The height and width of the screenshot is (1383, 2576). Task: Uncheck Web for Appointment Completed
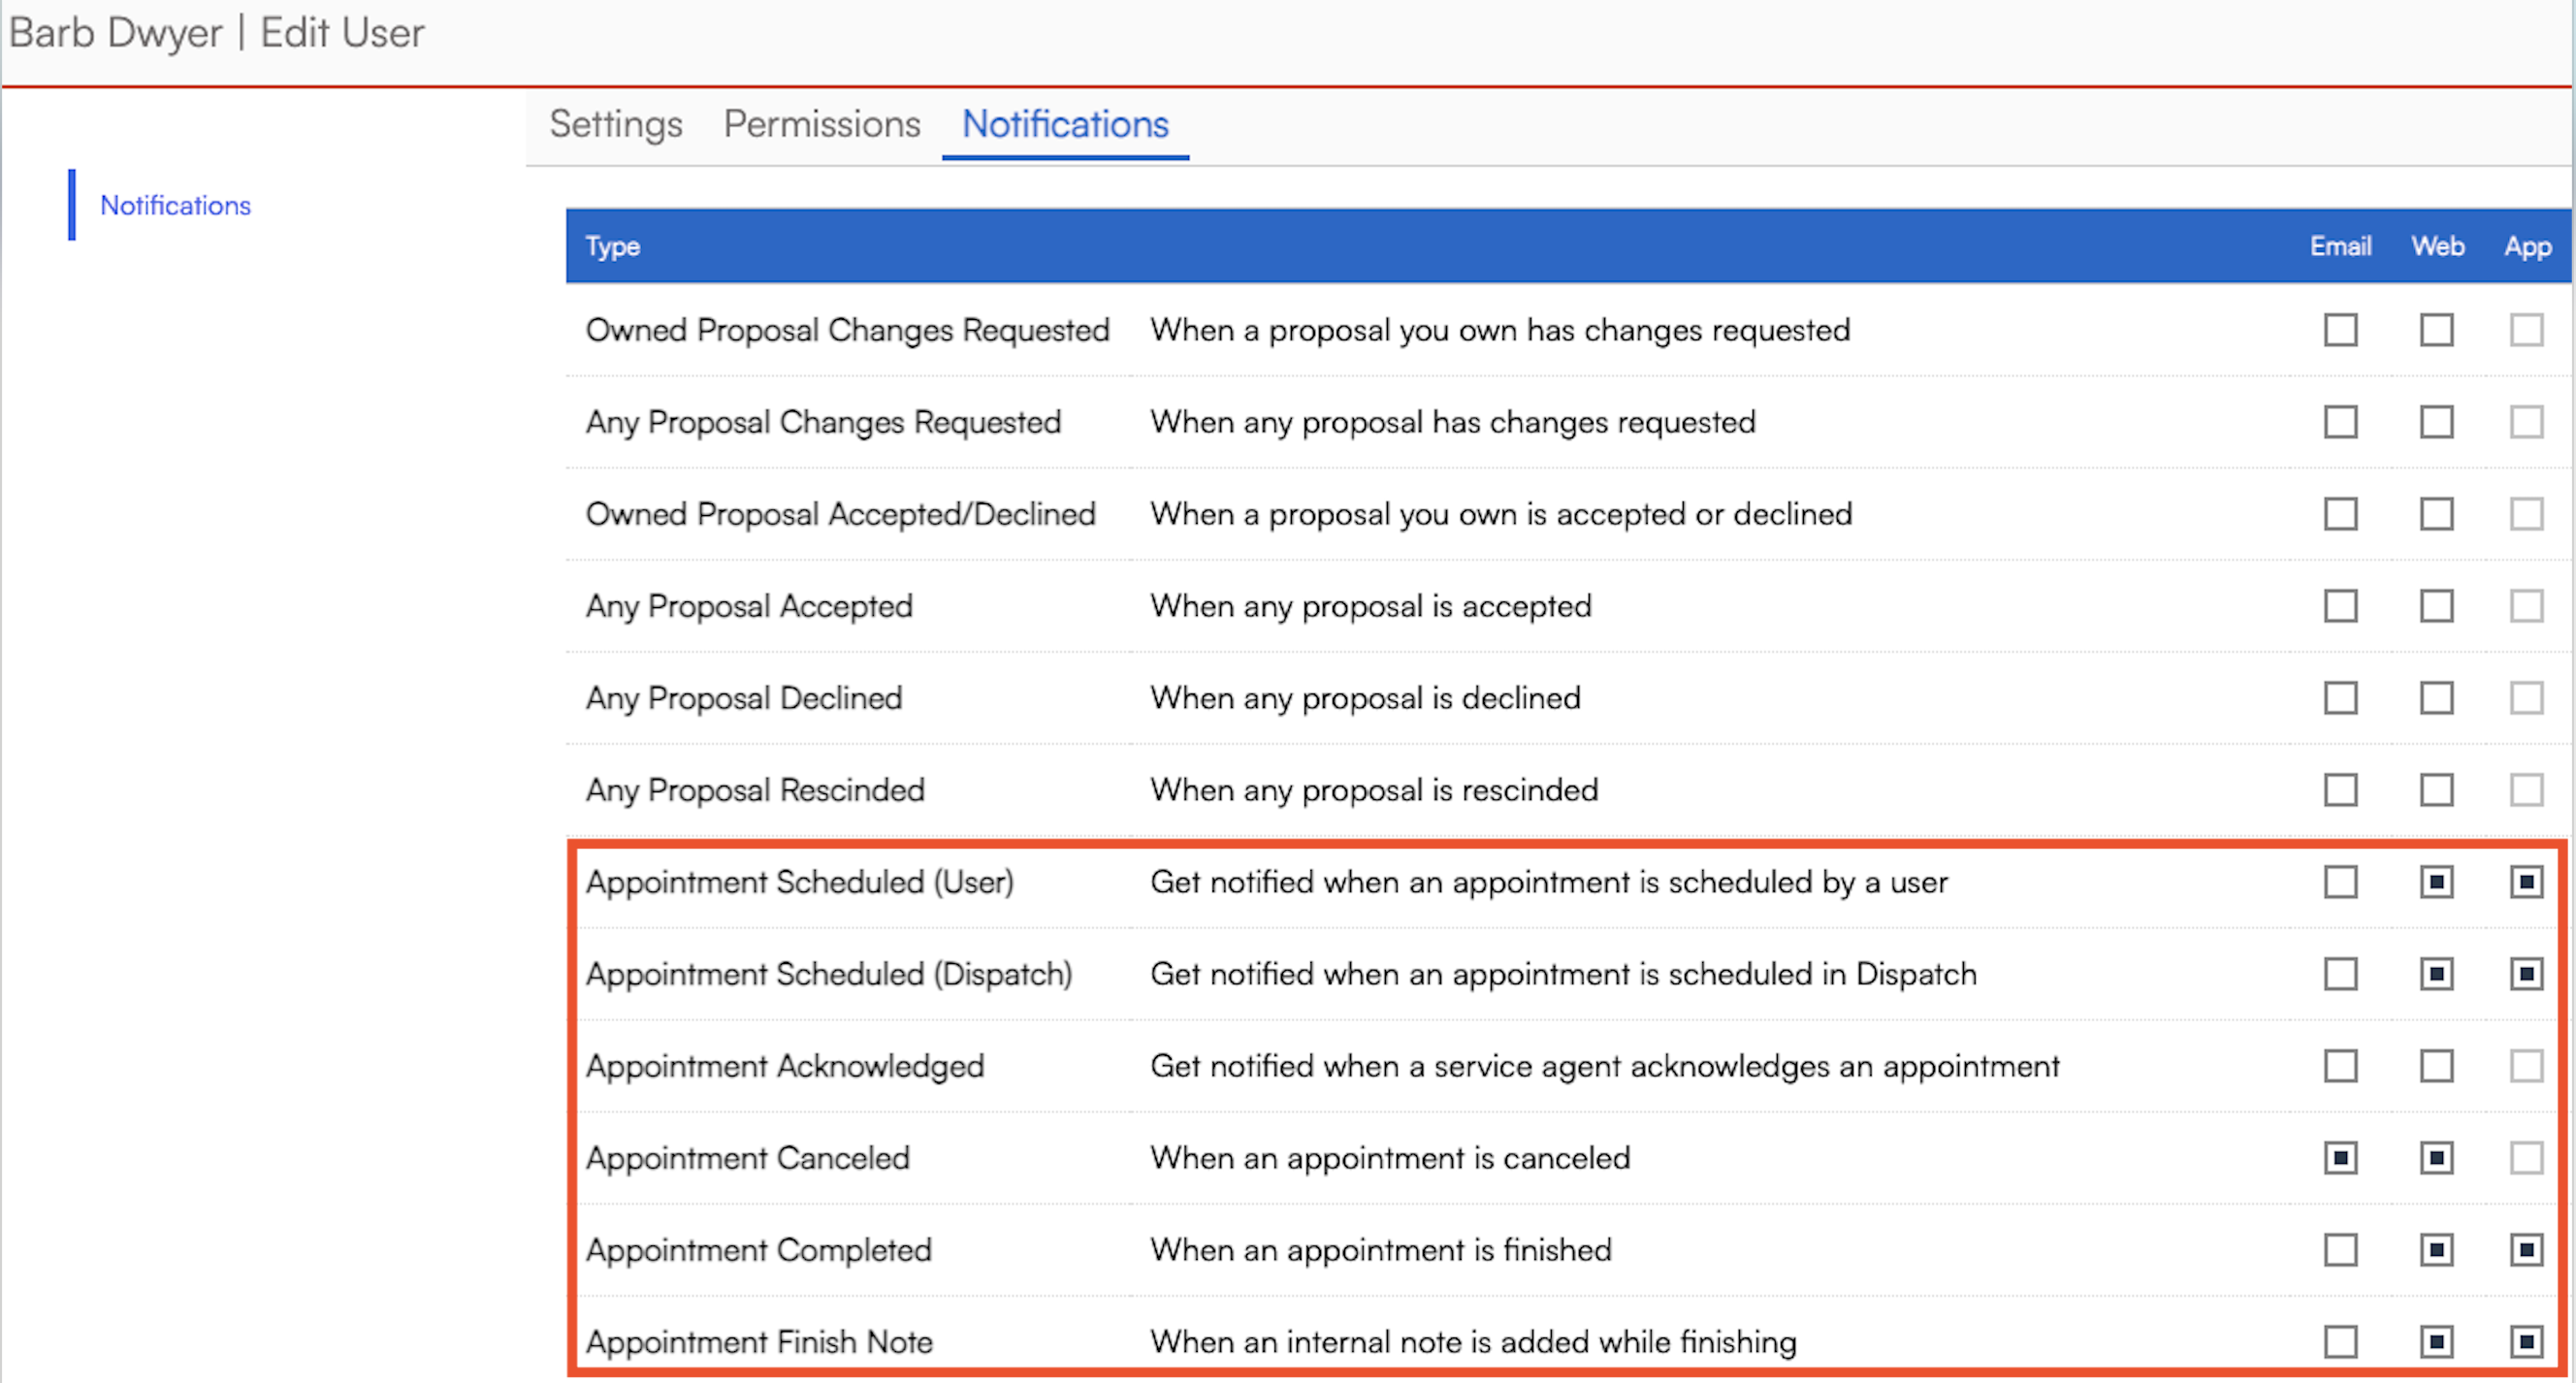pos(2436,1250)
